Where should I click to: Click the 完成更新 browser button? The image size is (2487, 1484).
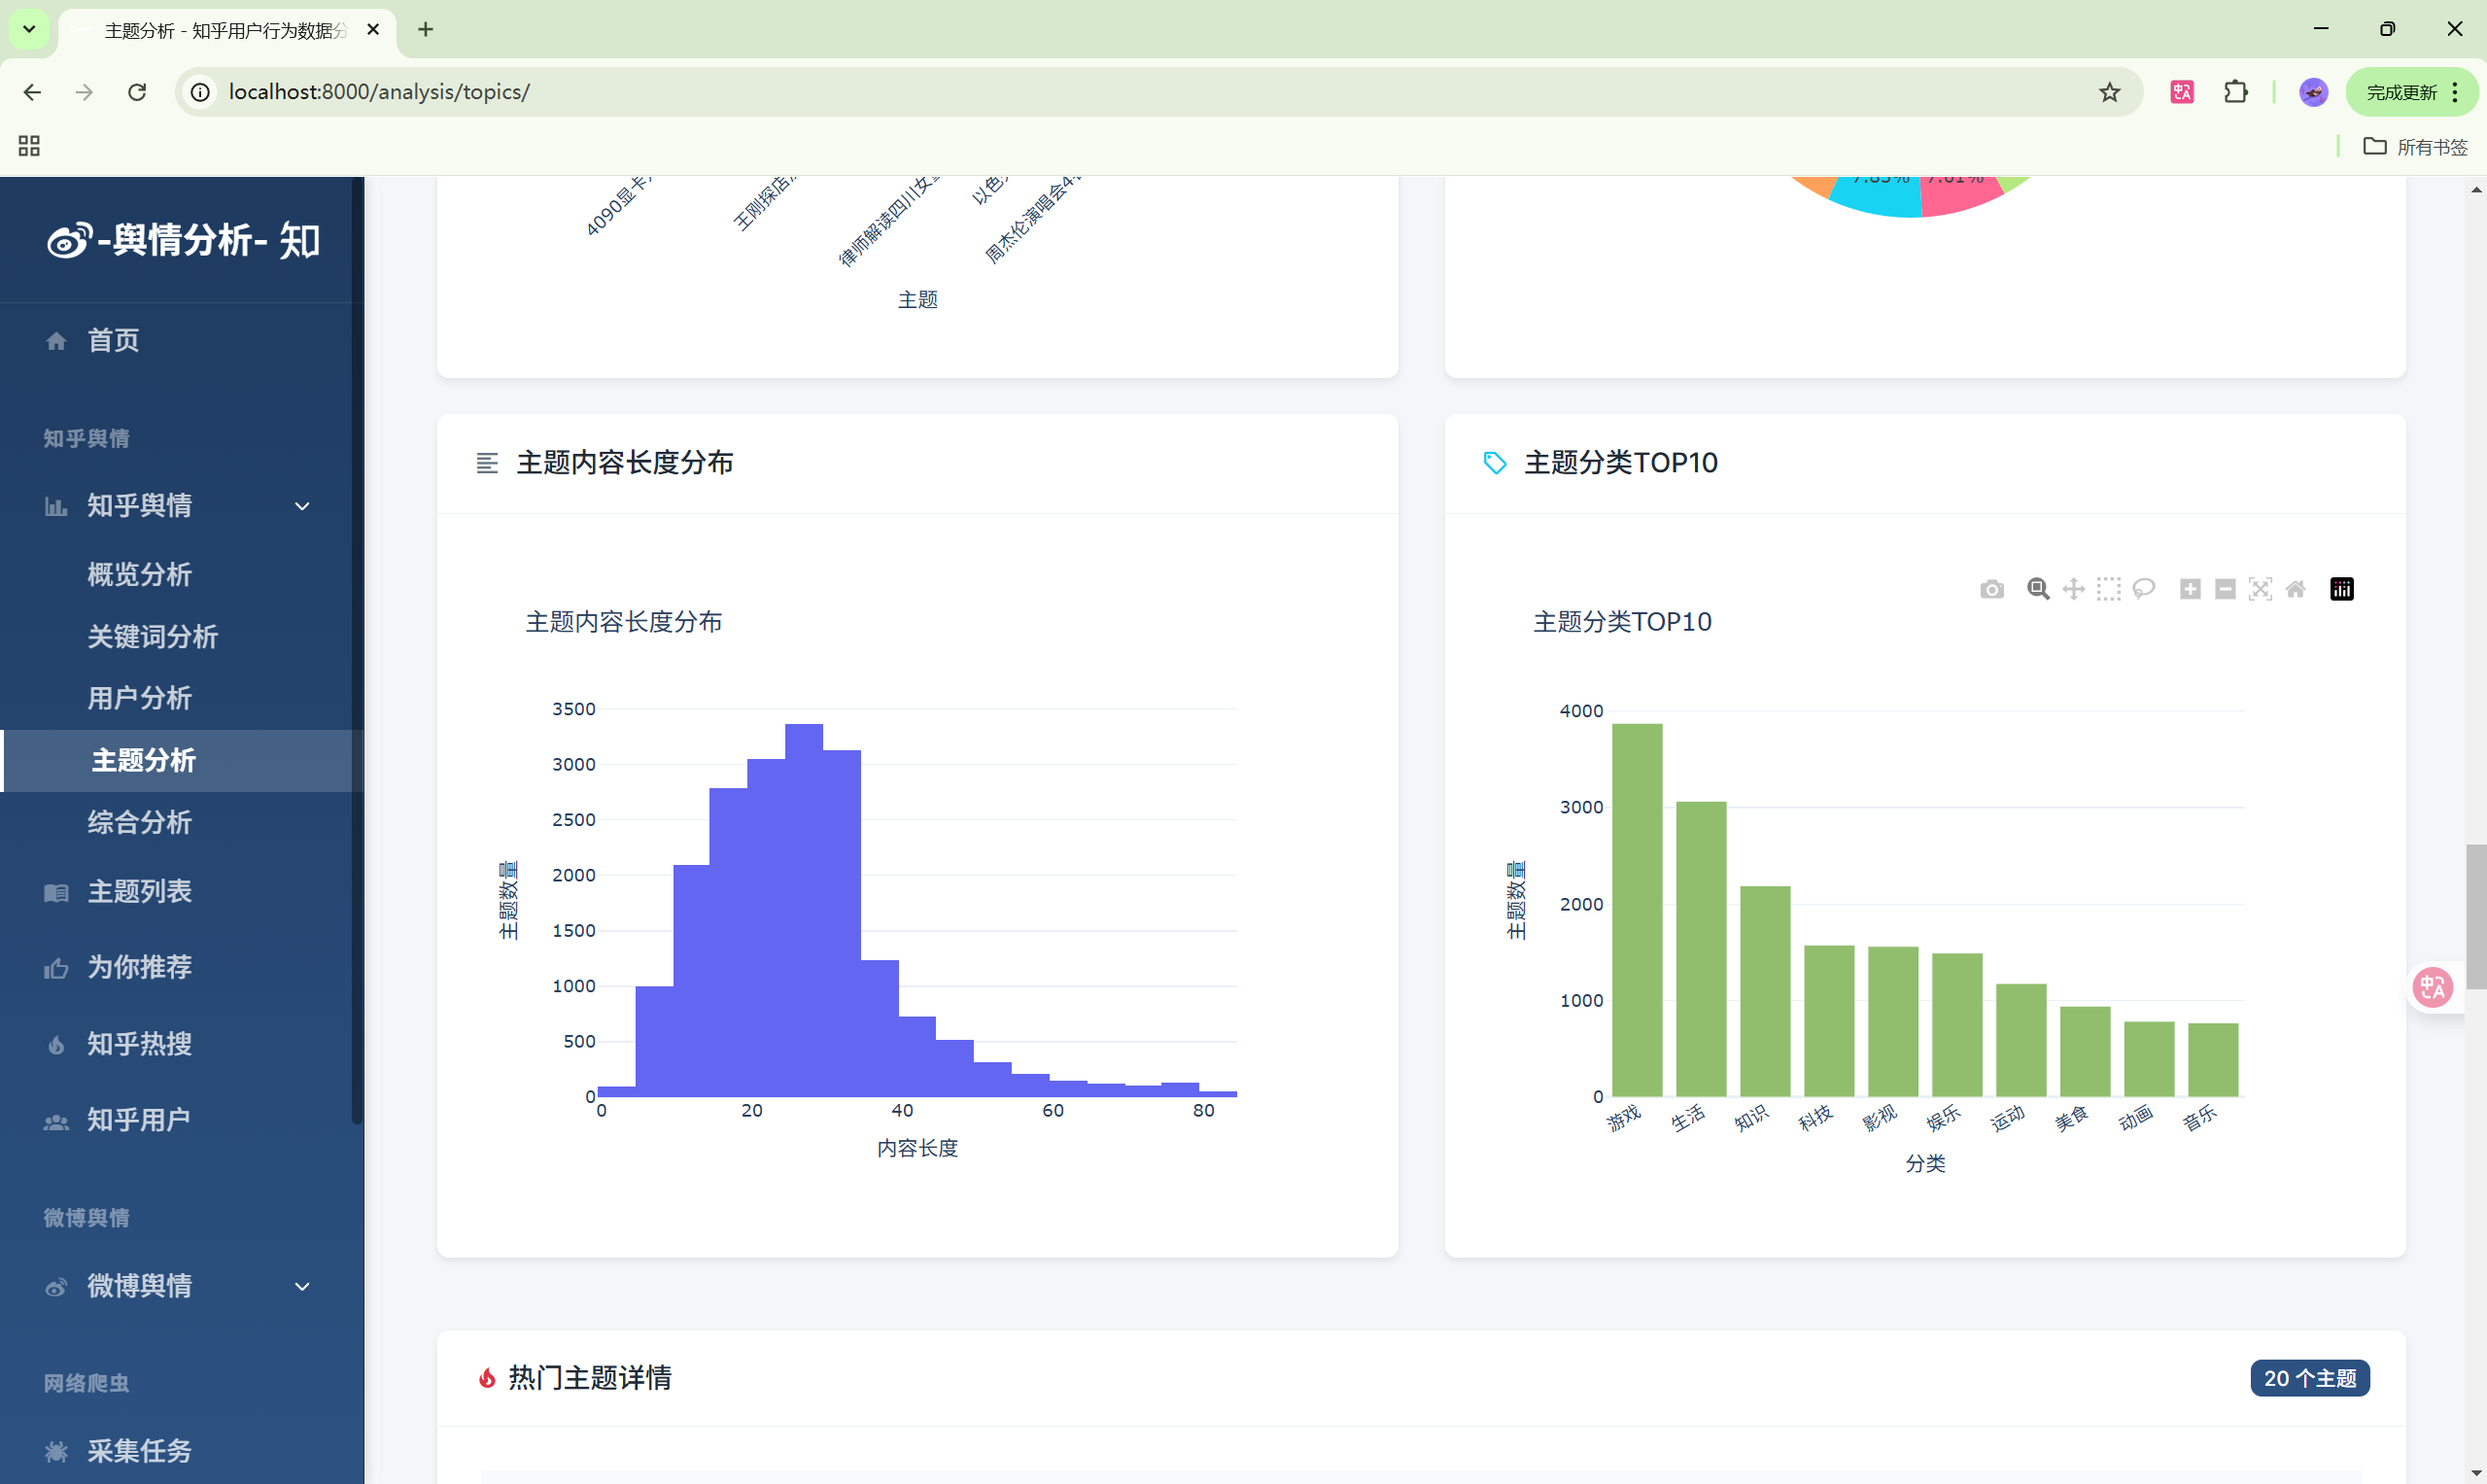(2401, 92)
